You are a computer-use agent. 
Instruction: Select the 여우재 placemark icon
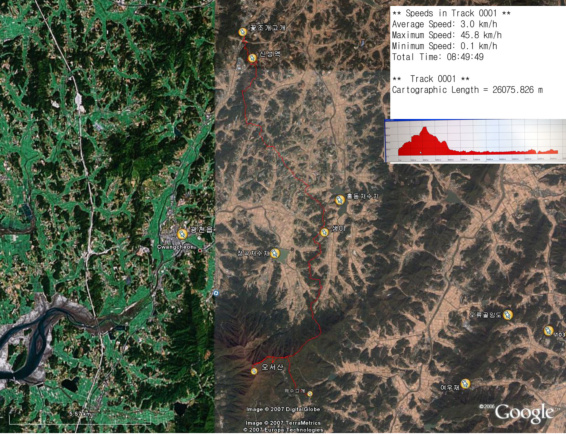point(465,383)
